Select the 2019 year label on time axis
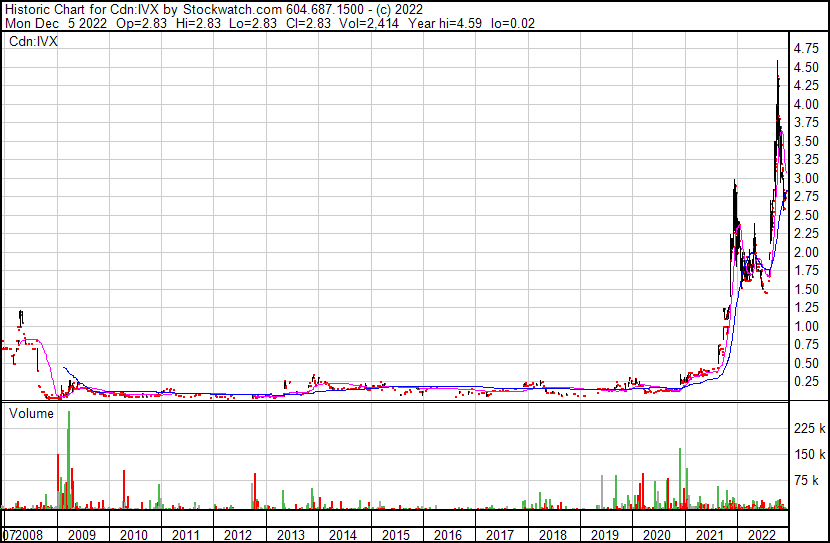 pos(604,535)
